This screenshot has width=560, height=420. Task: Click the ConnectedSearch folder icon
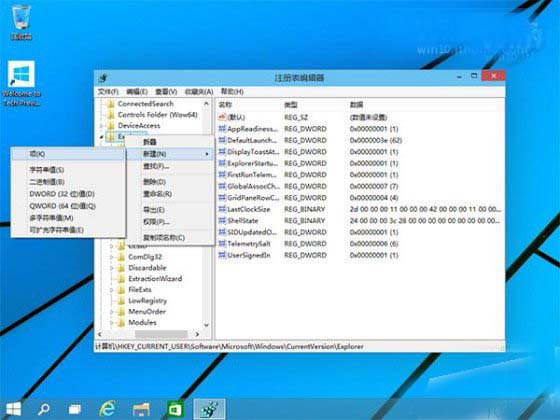pos(111,104)
